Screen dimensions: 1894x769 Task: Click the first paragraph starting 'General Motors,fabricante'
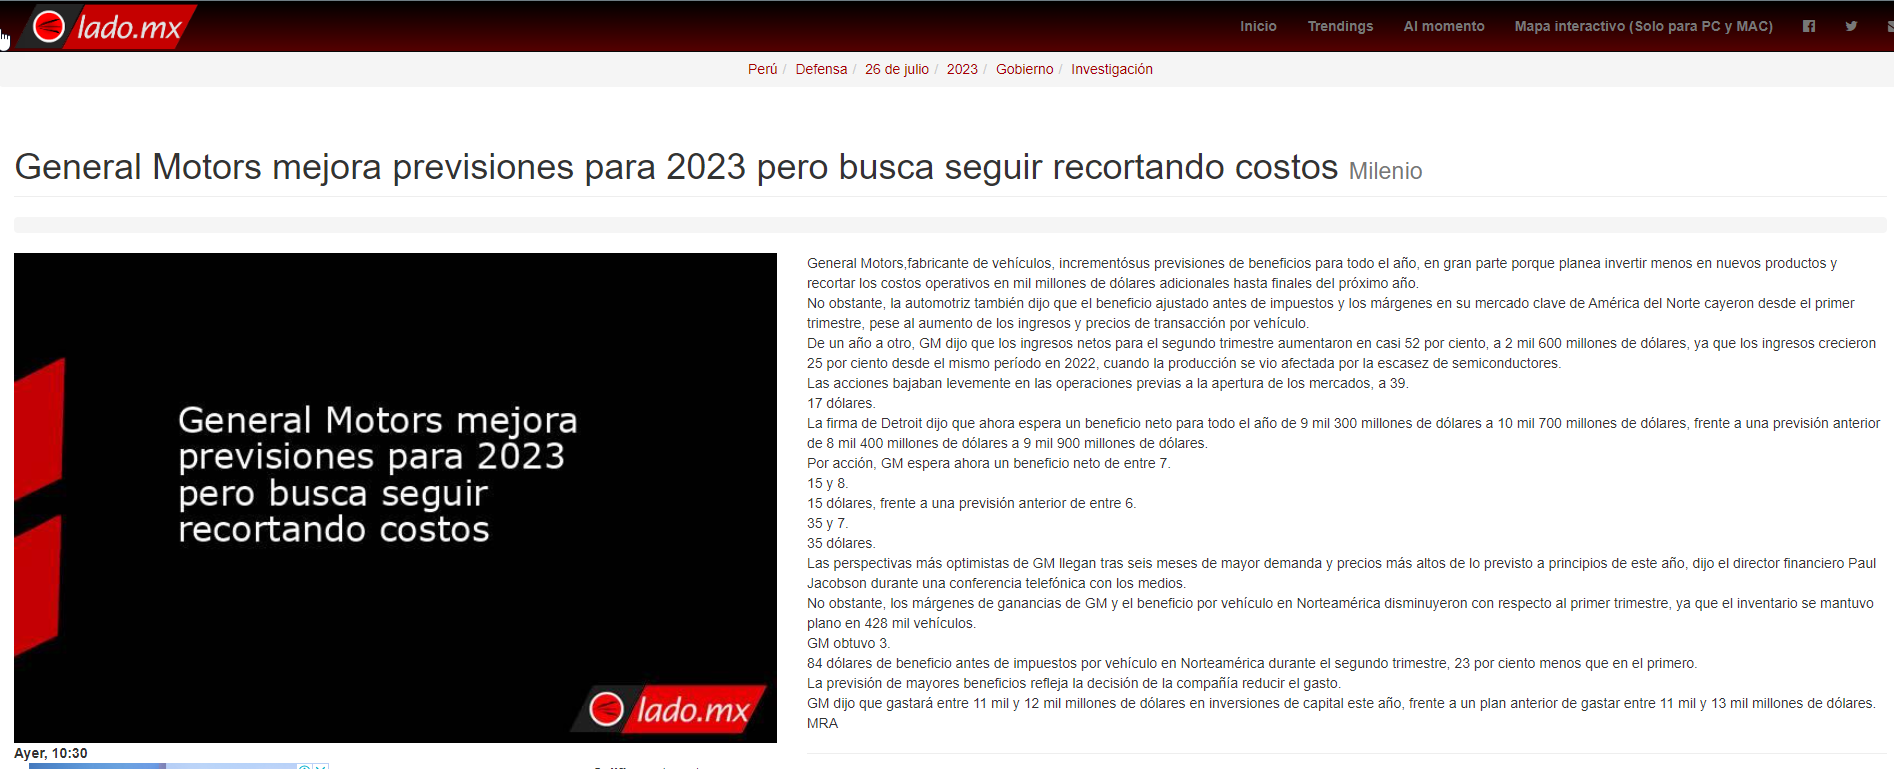point(1322,273)
